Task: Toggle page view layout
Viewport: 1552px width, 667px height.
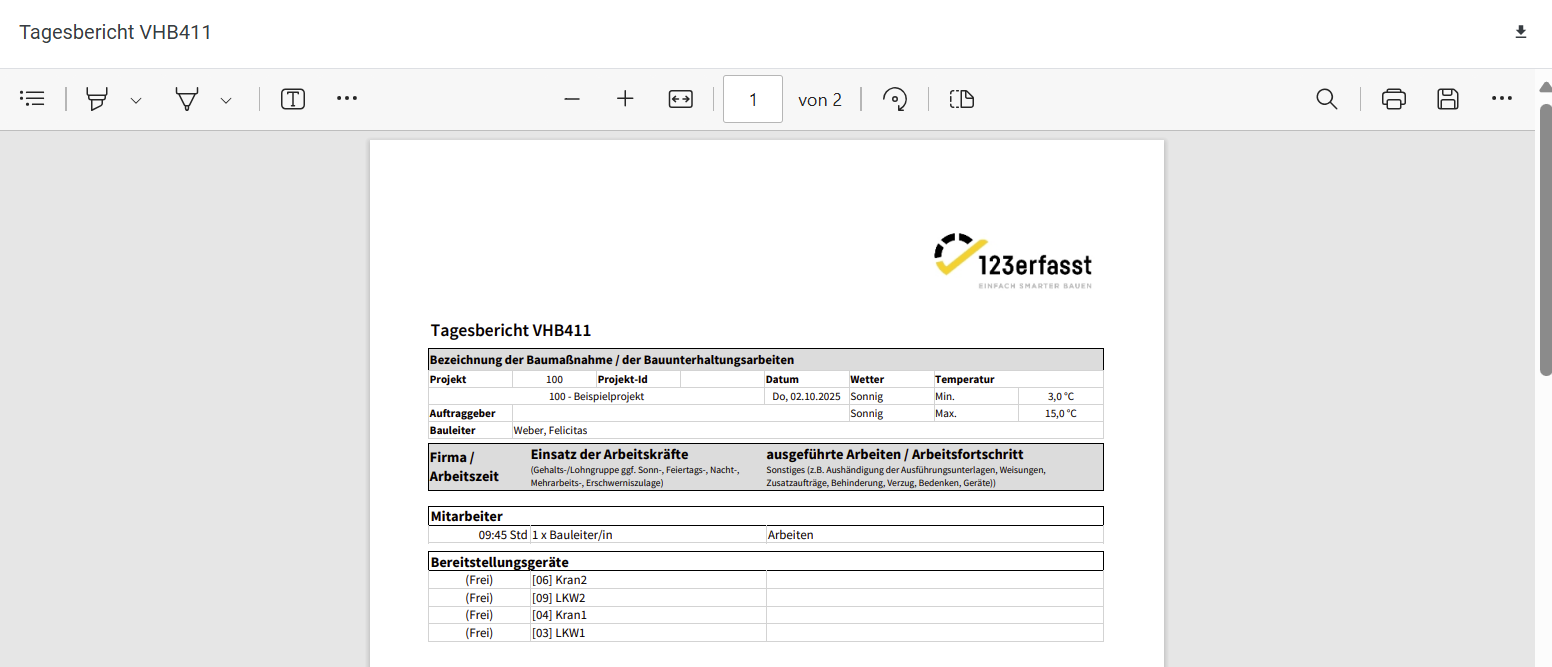Action: (x=962, y=99)
